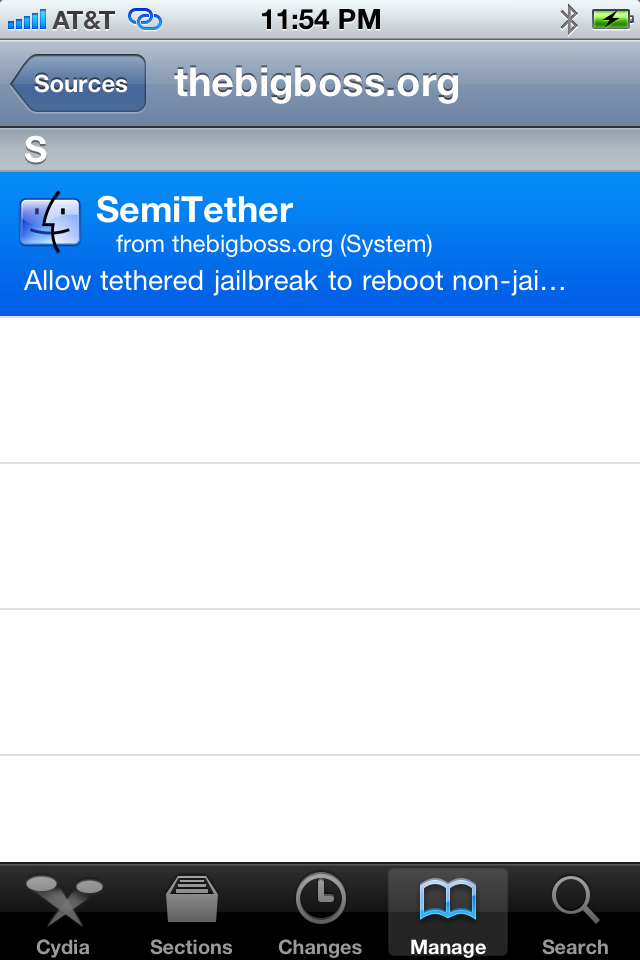This screenshot has height=960, width=640.
Task: Tap the battery charging indicator
Action: [x=610, y=19]
